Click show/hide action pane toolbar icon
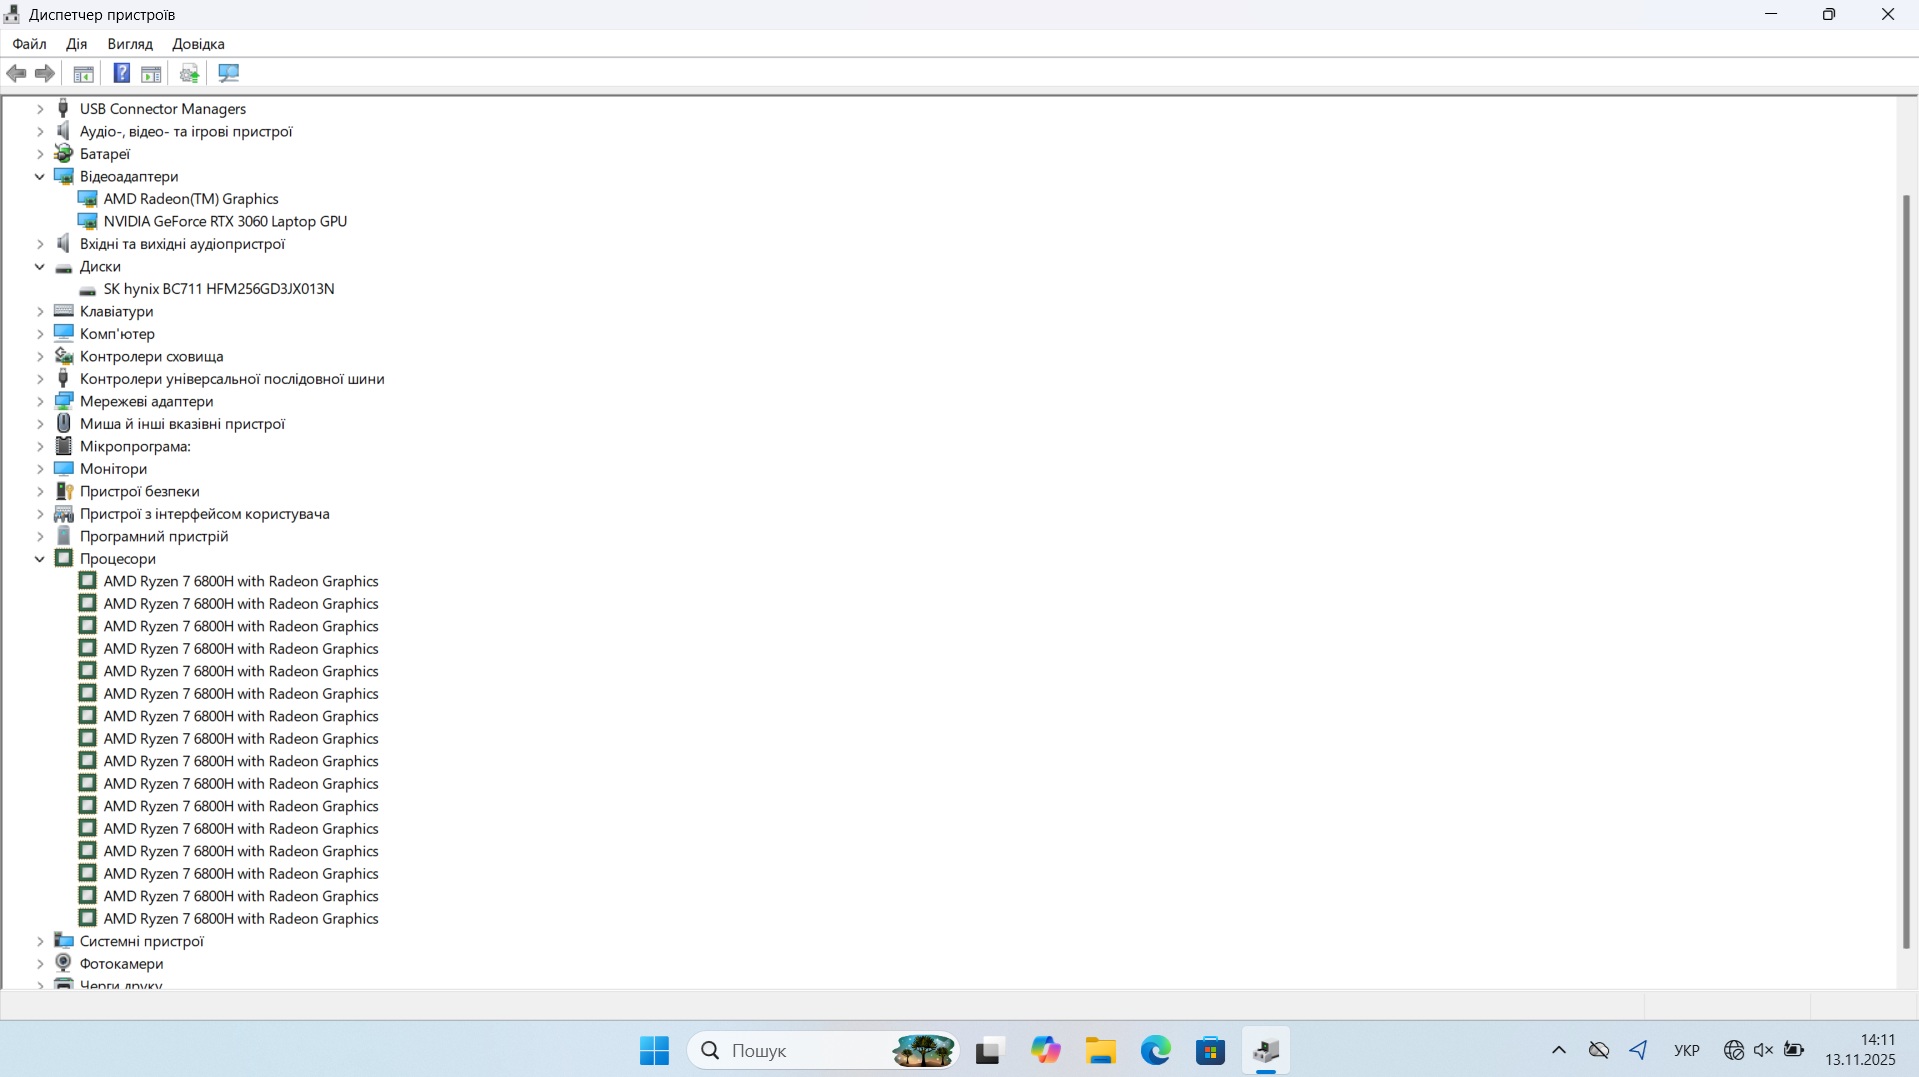Viewport: 1919px width, 1077px height. coord(151,73)
